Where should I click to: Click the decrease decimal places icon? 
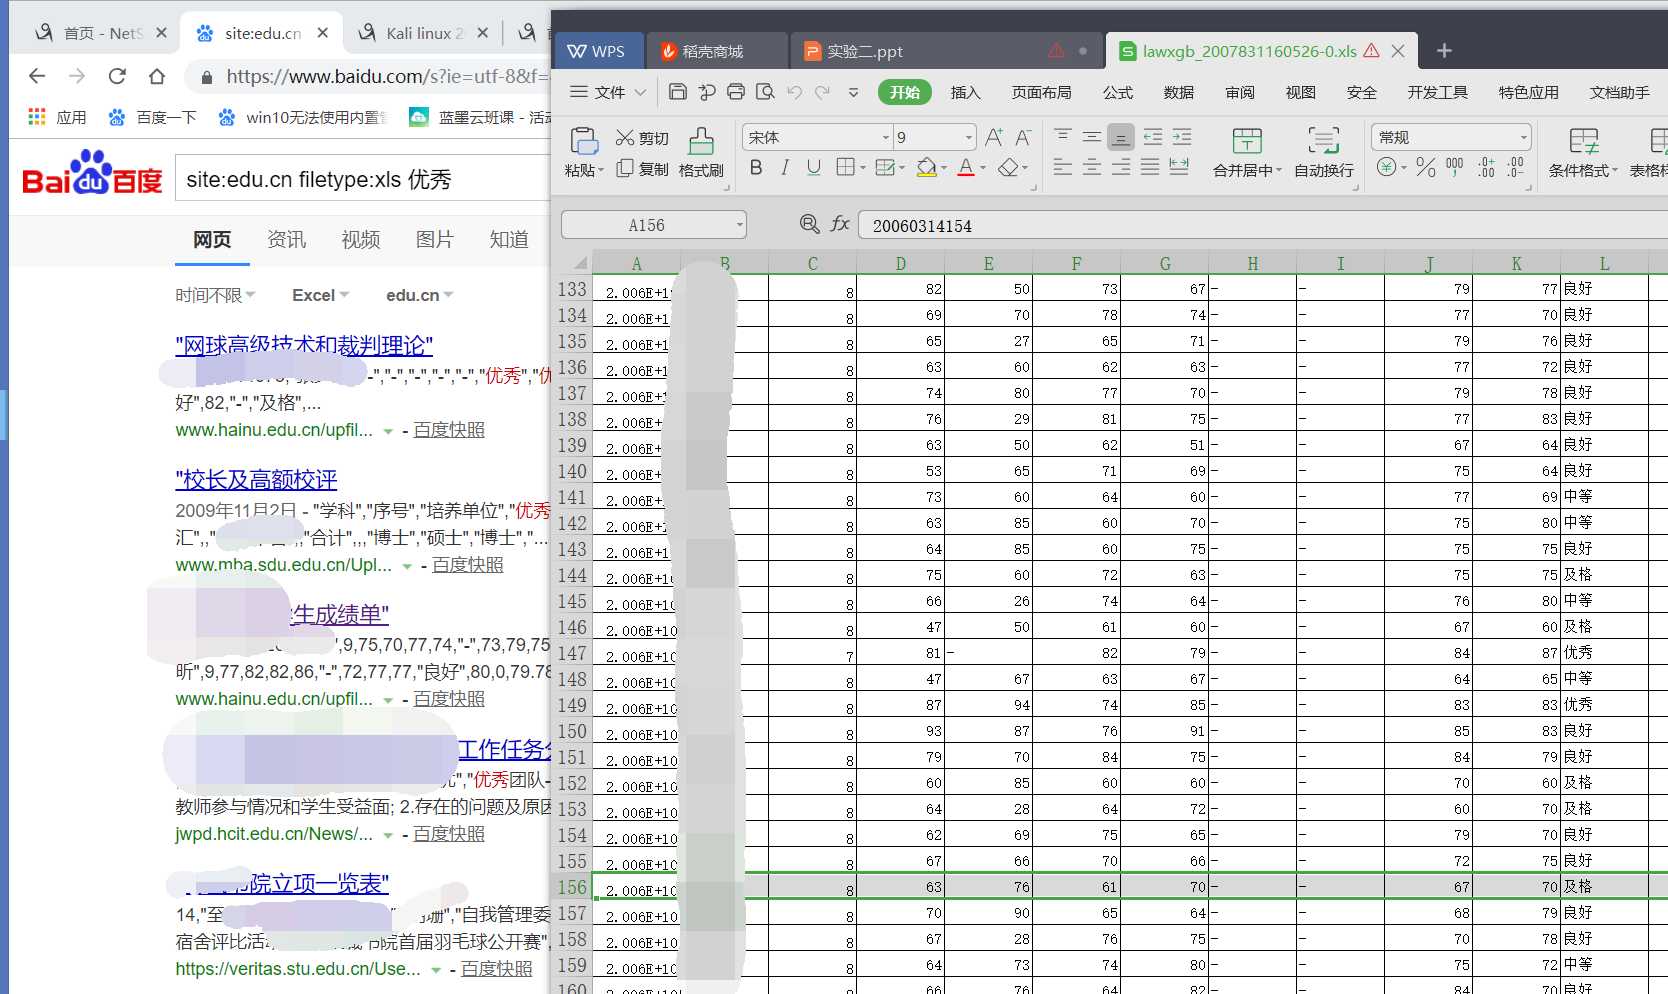[1516, 167]
